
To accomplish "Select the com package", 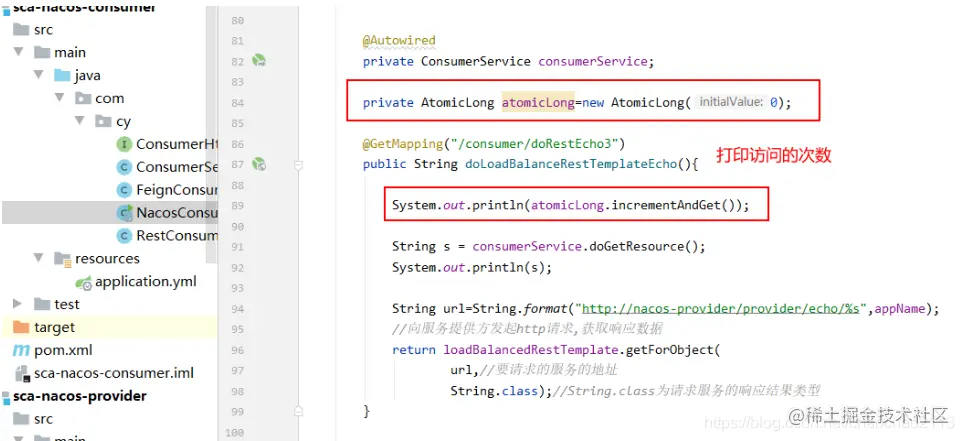I will pos(109,98).
